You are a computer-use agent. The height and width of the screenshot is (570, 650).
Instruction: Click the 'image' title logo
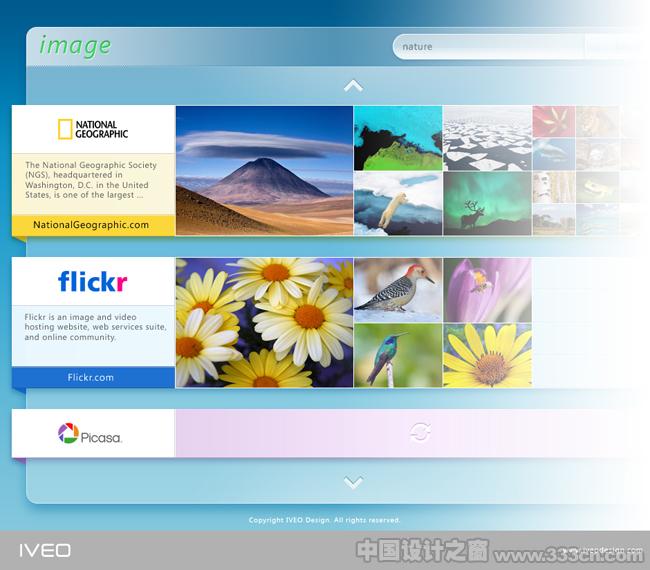click(x=75, y=46)
